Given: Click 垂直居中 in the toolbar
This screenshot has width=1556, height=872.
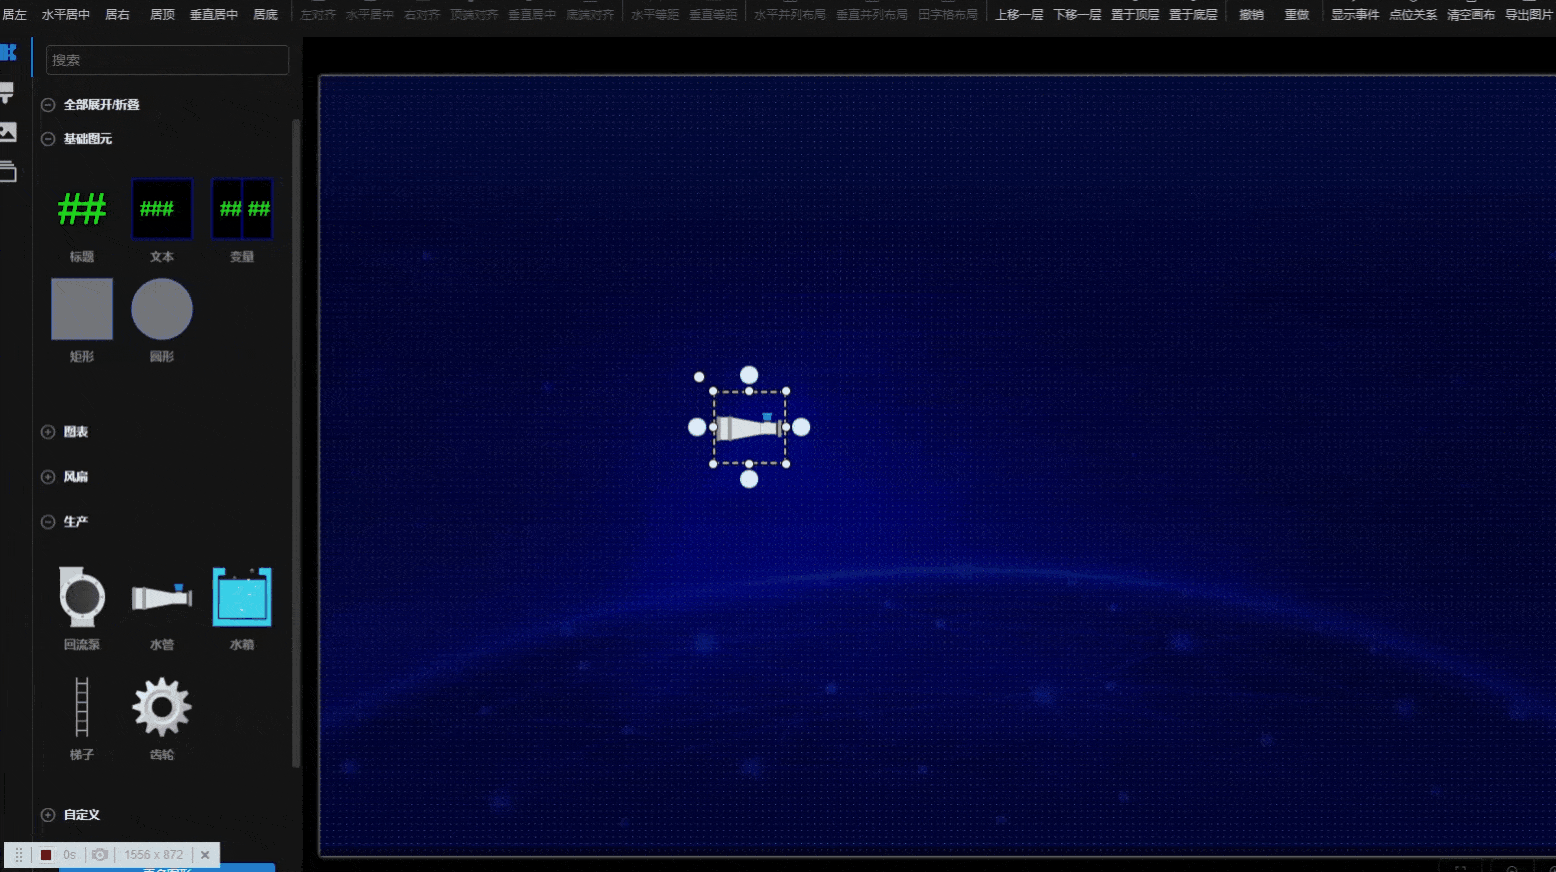Looking at the screenshot, I should pos(214,14).
